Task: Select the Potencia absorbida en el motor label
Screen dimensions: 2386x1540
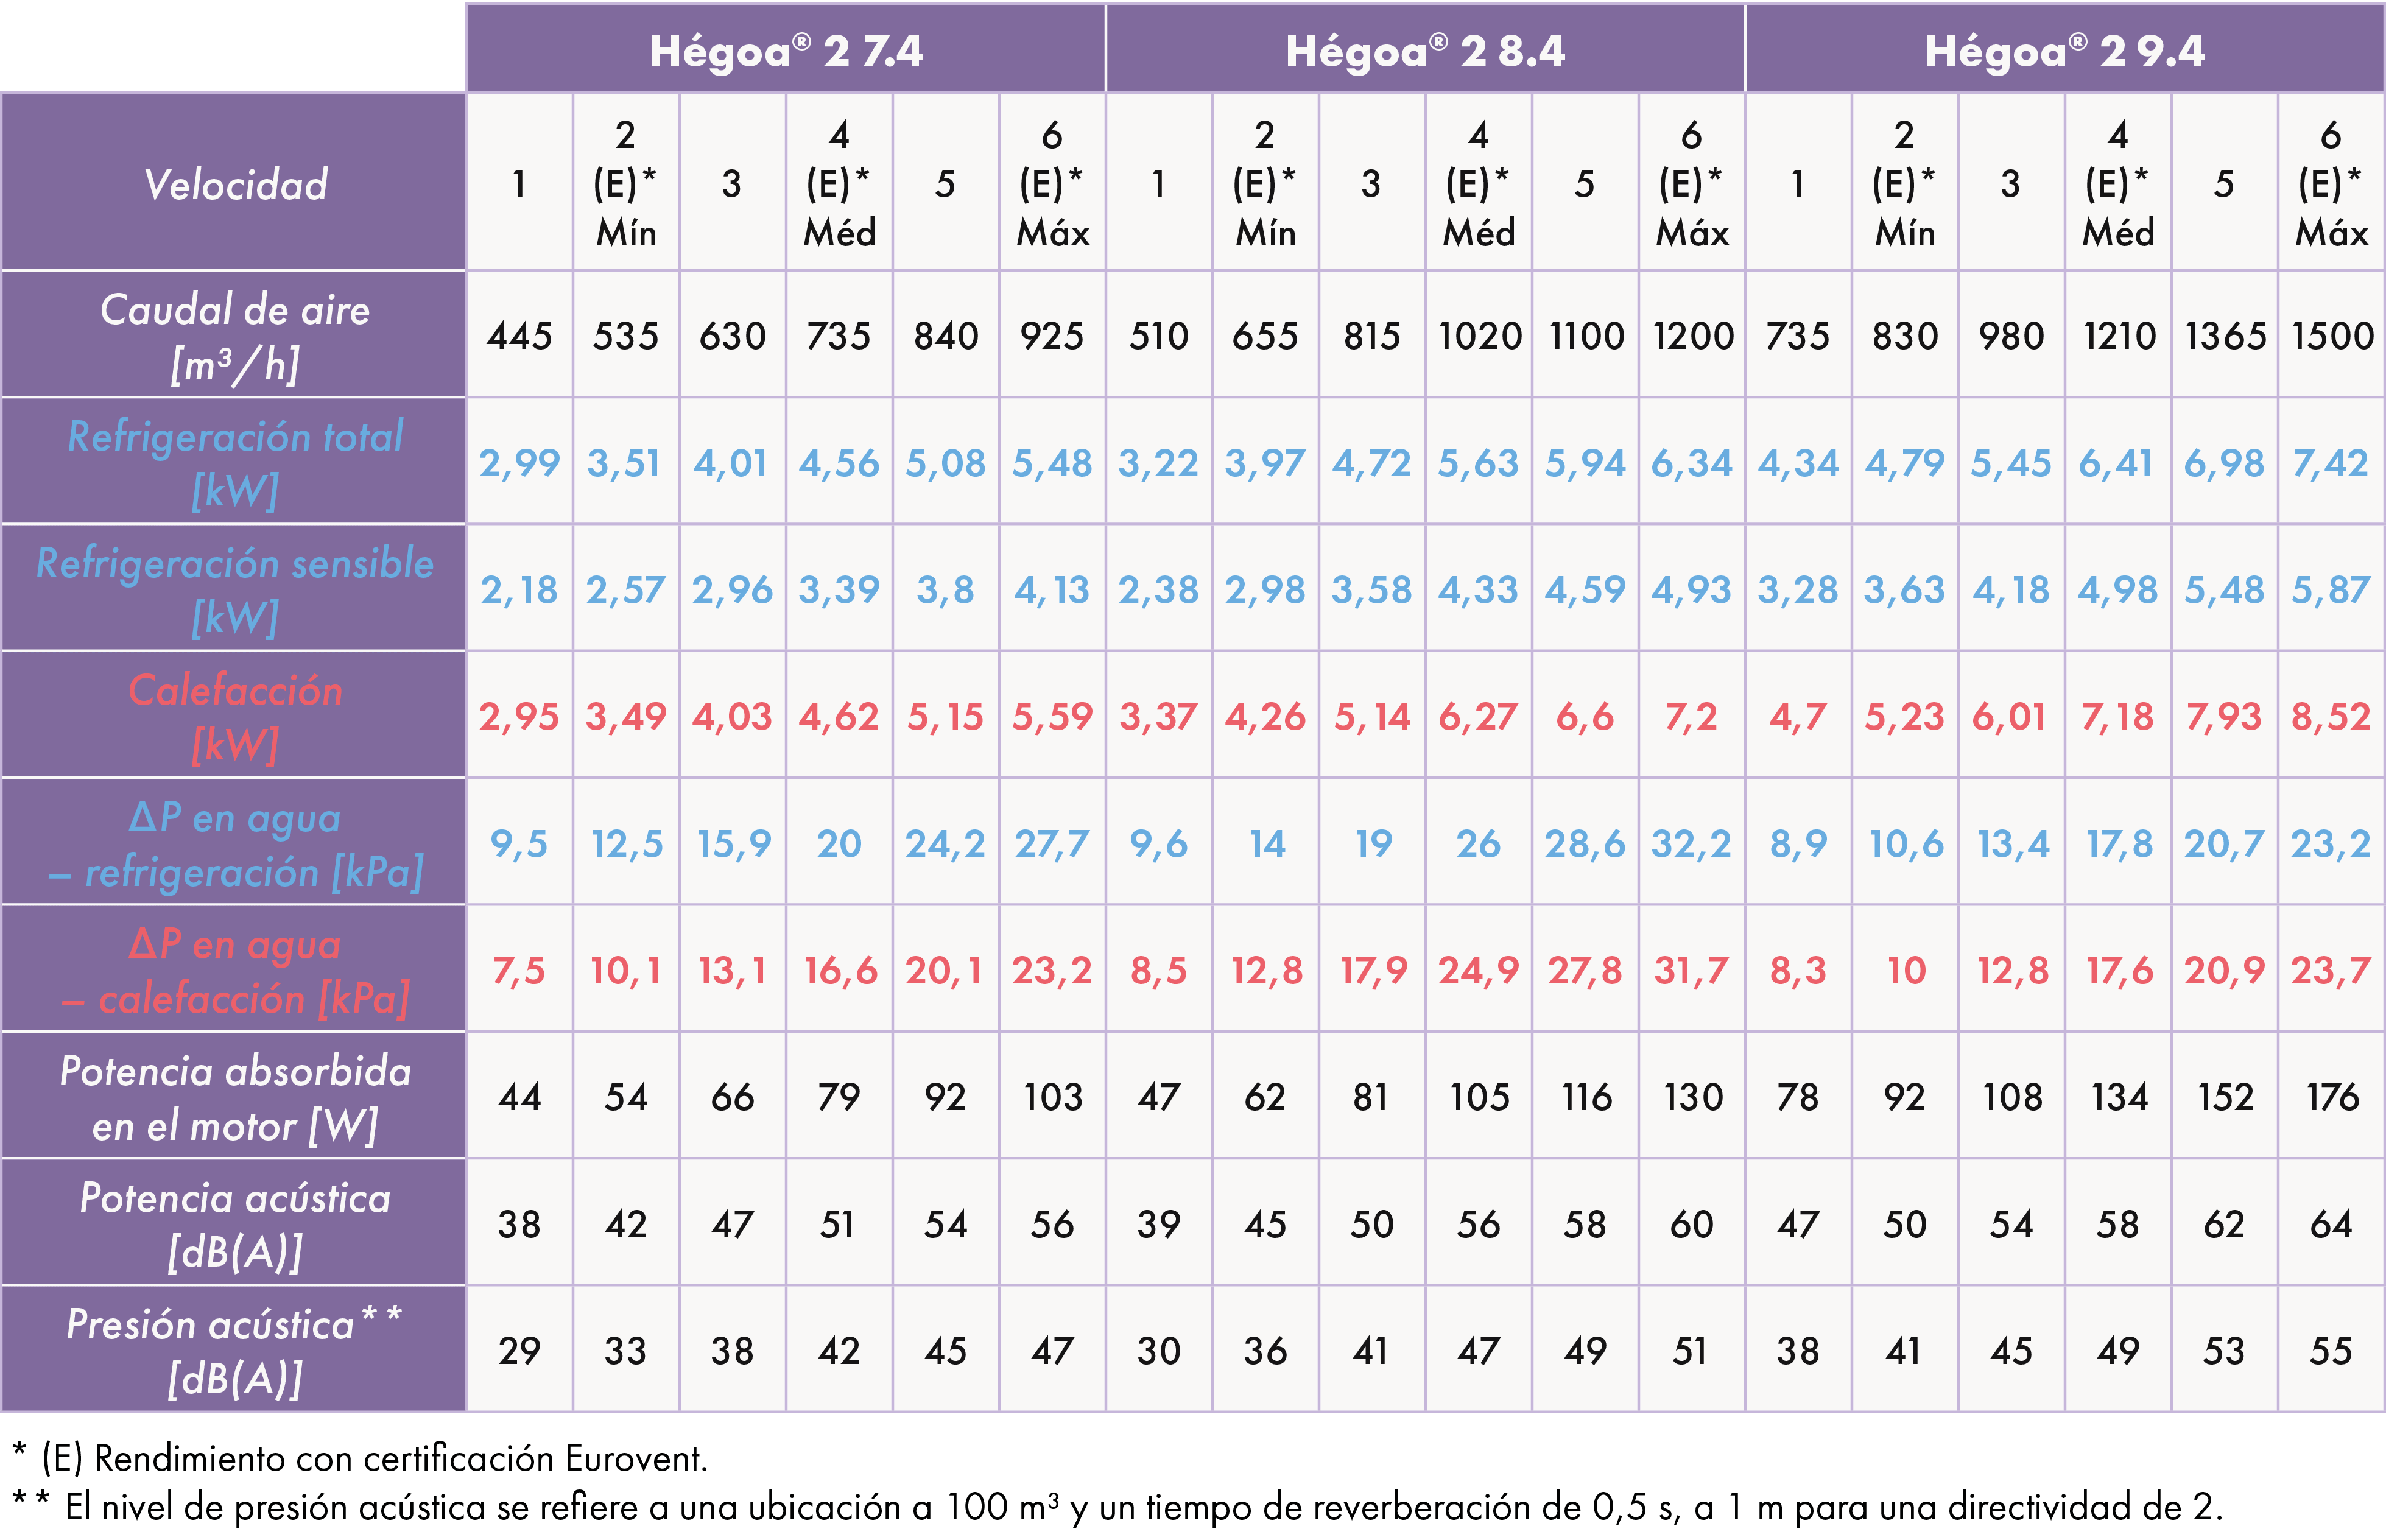Action: point(235,1097)
